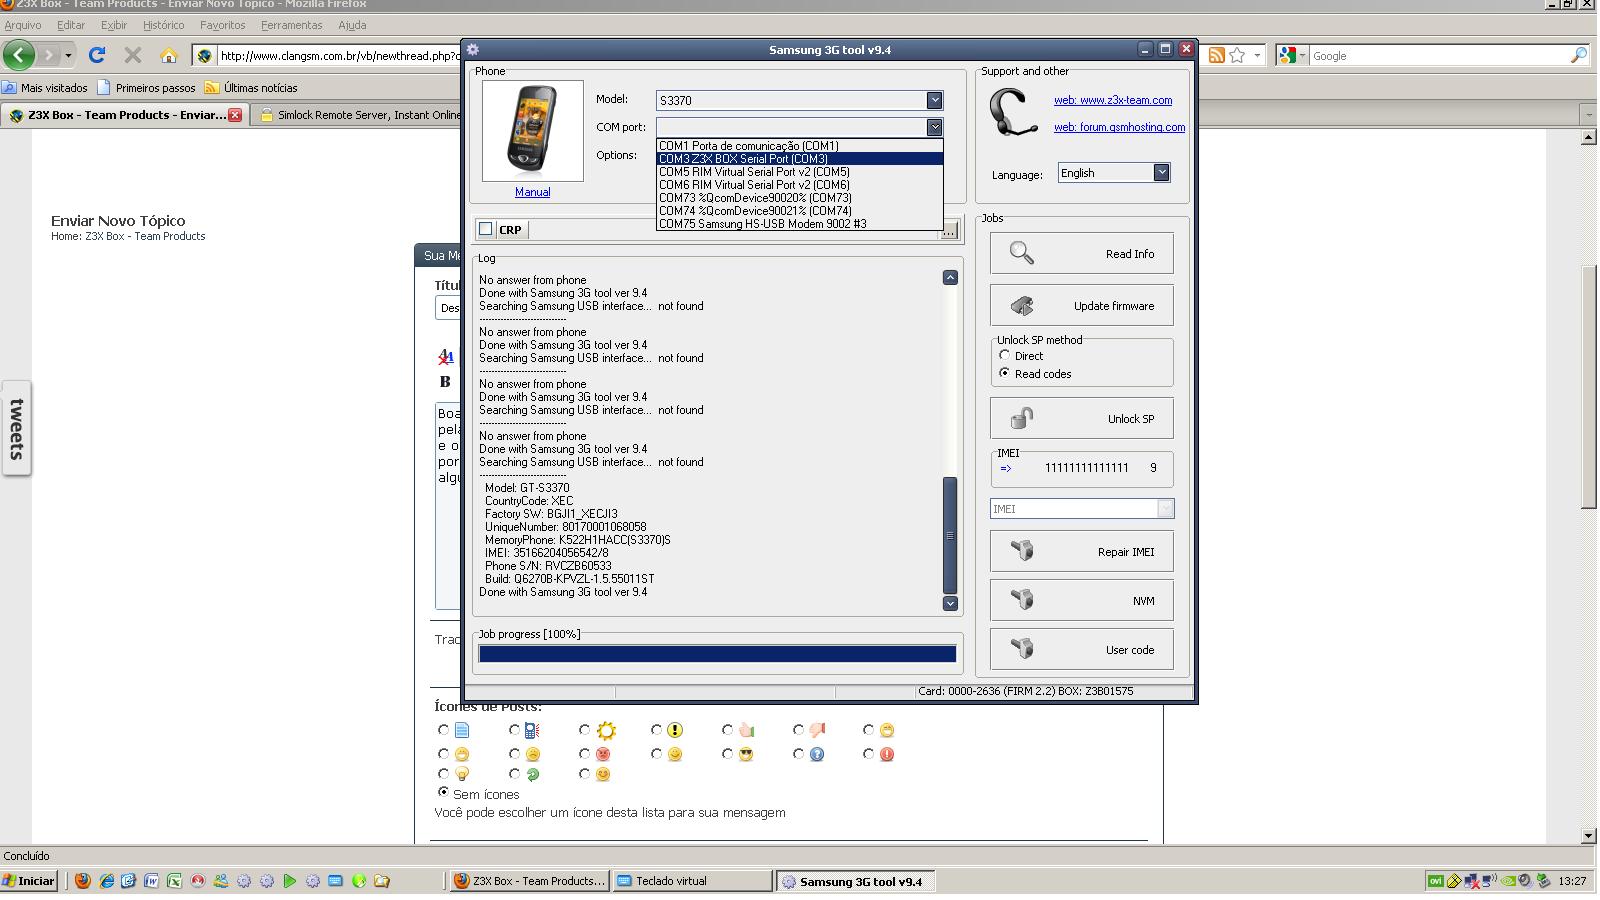Open the Ferramentas menu

click(291, 25)
